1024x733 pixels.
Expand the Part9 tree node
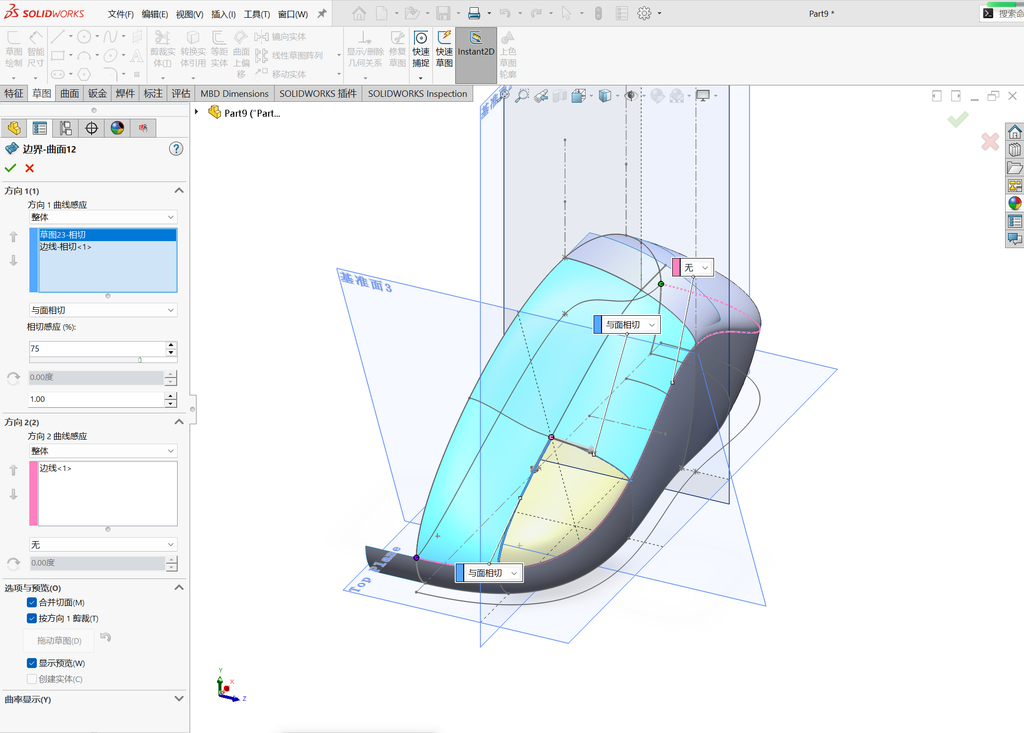(197, 112)
